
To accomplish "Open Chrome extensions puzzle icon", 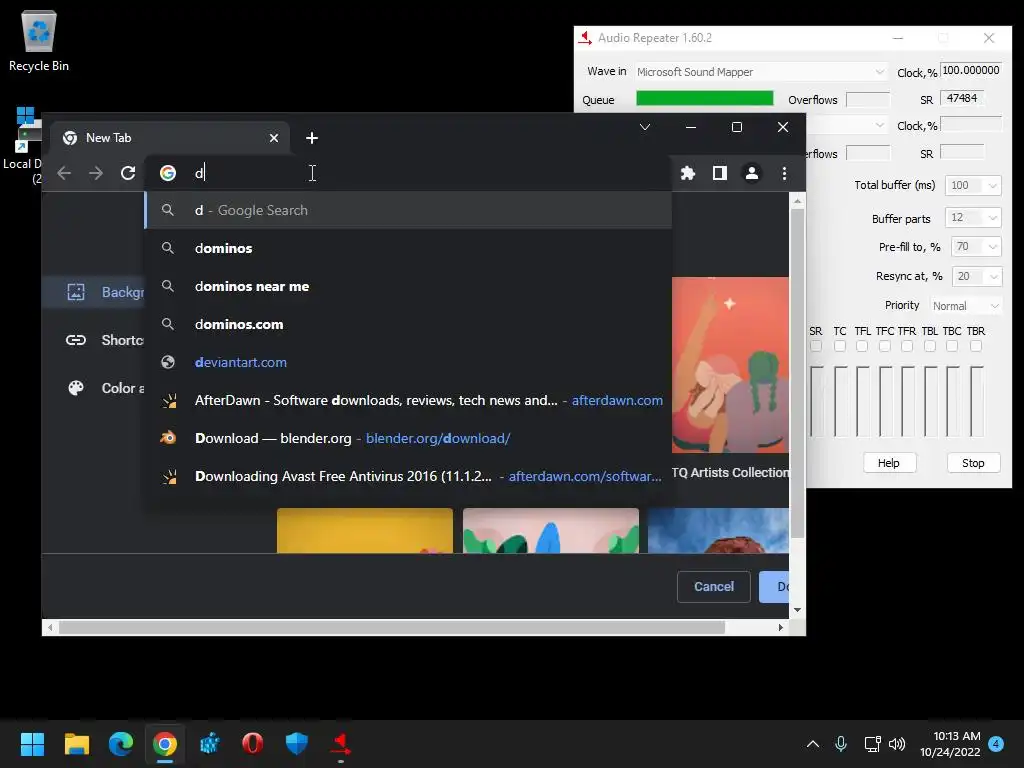I will [x=688, y=173].
